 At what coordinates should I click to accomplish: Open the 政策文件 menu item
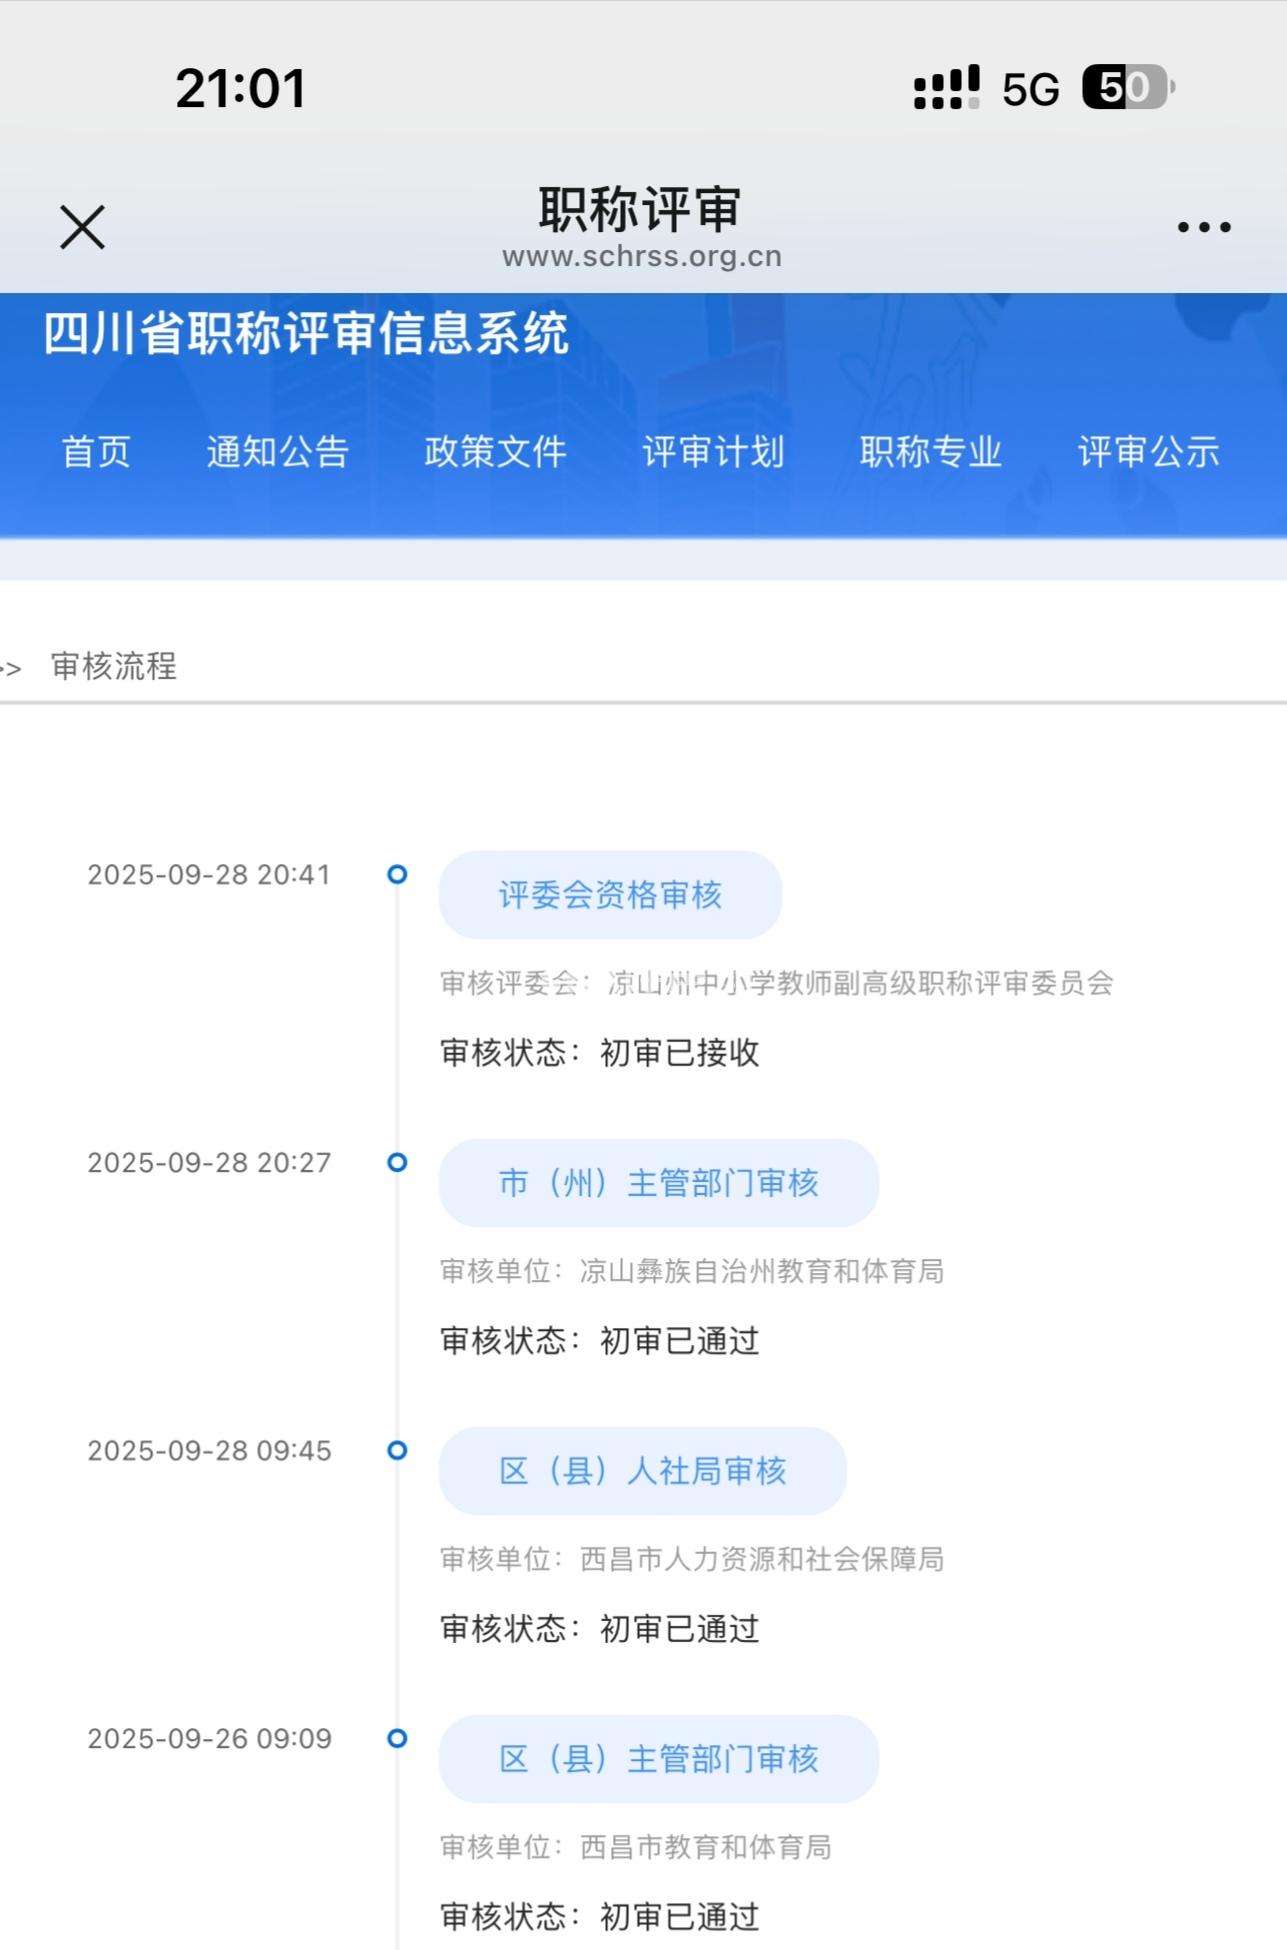(495, 452)
